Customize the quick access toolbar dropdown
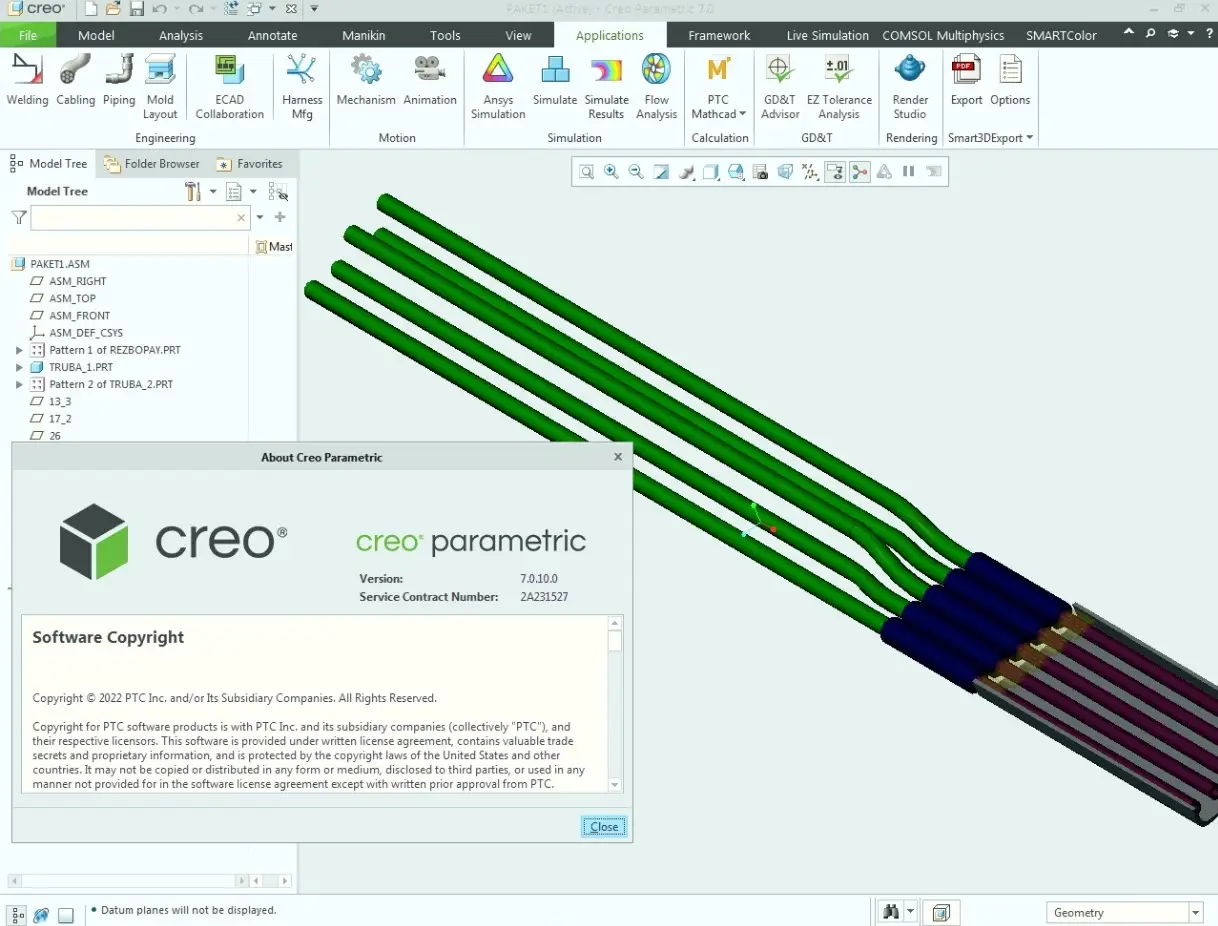This screenshot has width=1218, height=926. pyautogui.click(x=314, y=9)
